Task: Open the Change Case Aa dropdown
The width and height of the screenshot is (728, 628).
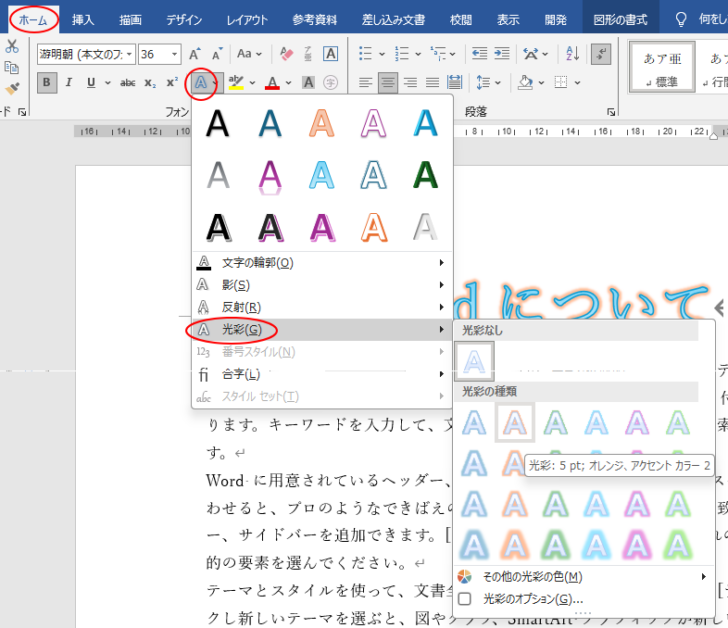Action: [x=249, y=54]
